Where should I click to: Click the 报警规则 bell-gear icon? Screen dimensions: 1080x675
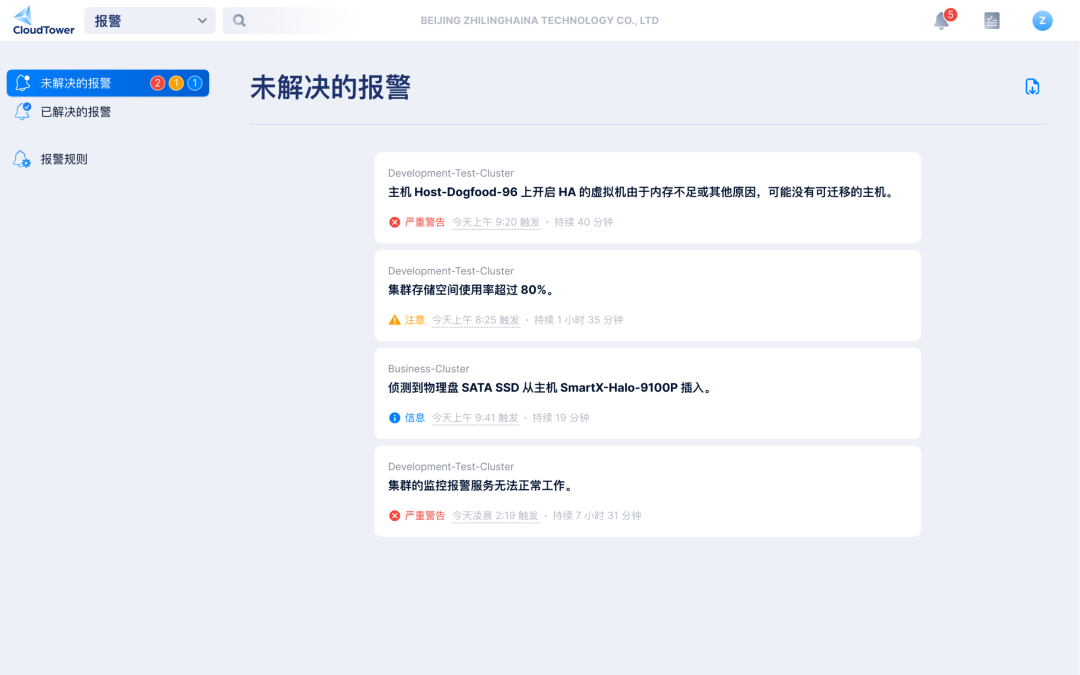click(x=22, y=159)
